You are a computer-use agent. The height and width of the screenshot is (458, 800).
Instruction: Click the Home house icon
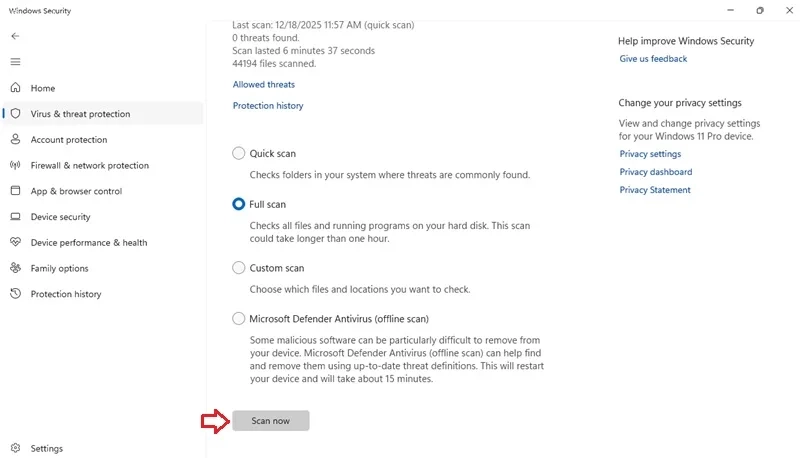tap(15, 88)
